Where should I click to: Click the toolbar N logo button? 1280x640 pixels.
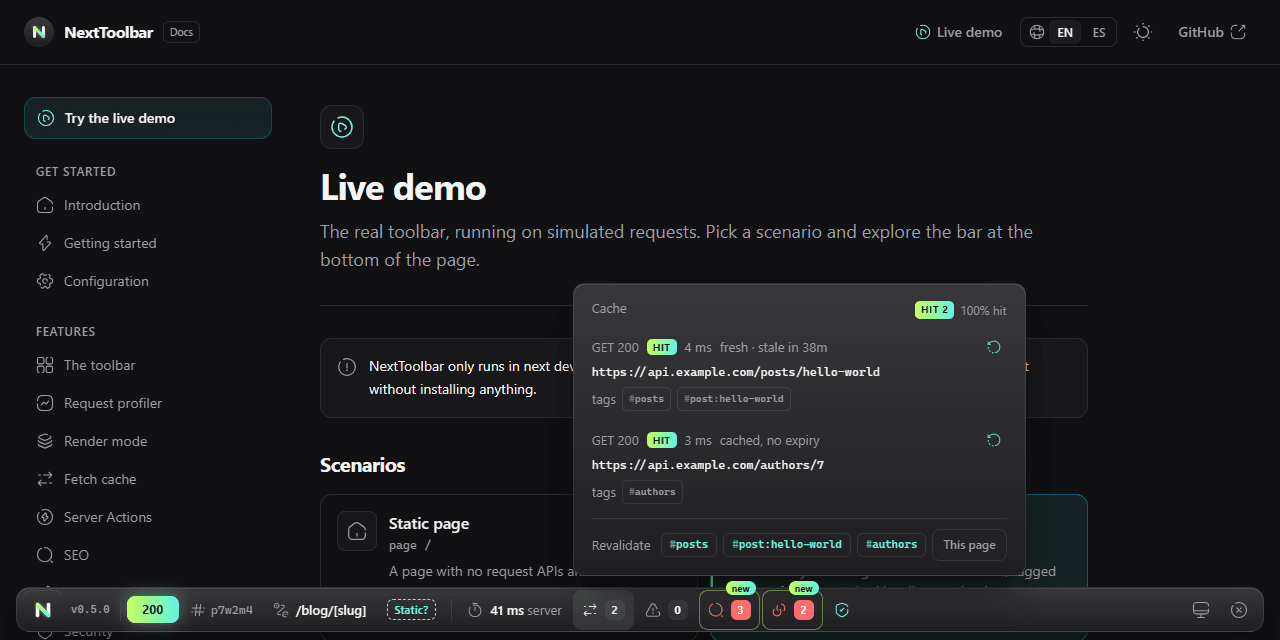pyautogui.click(x=42, y=610)
